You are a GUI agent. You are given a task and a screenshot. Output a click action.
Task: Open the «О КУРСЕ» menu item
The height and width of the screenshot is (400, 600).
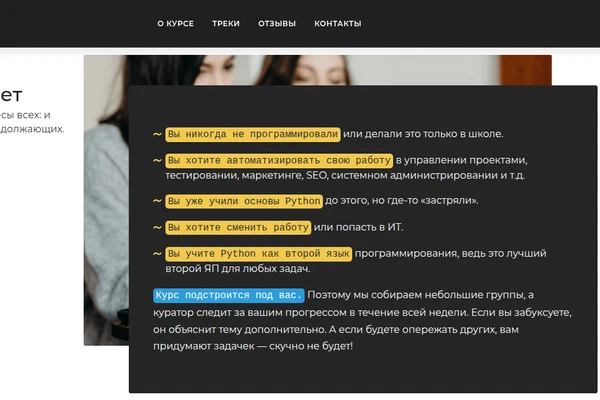(x=175, y=24)
